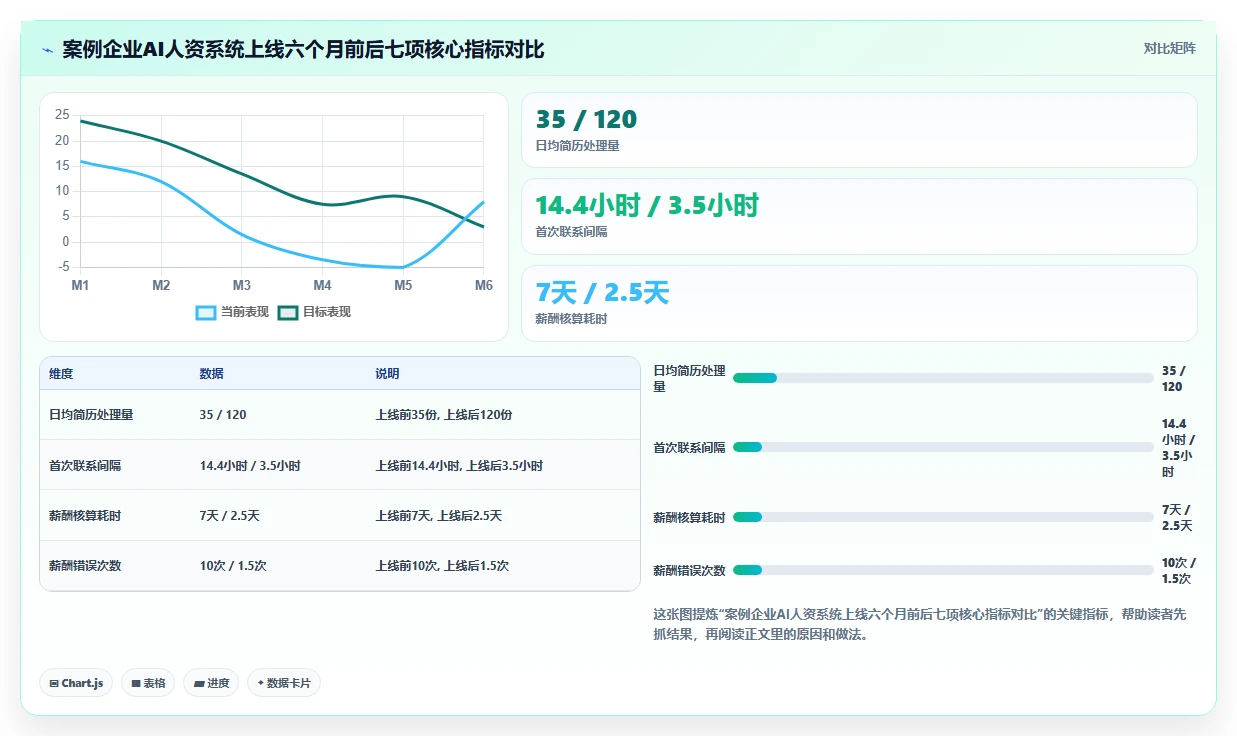Click the 数据 column header

point(211,373)
